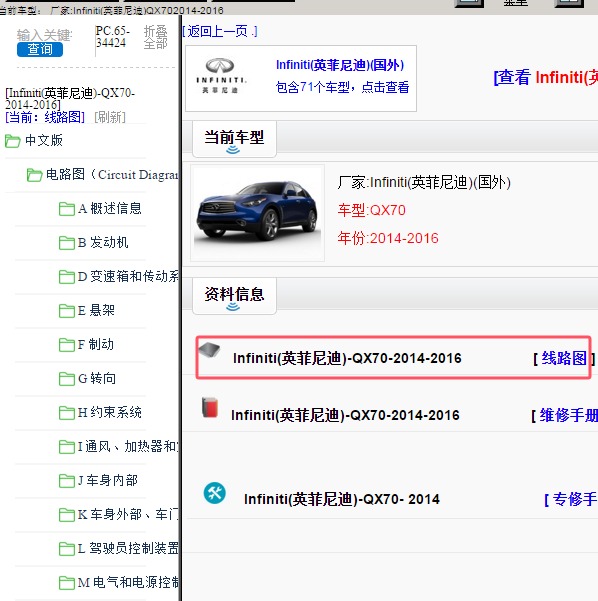
Task: Open folder icon for G 转向
Action: (67, 379)
